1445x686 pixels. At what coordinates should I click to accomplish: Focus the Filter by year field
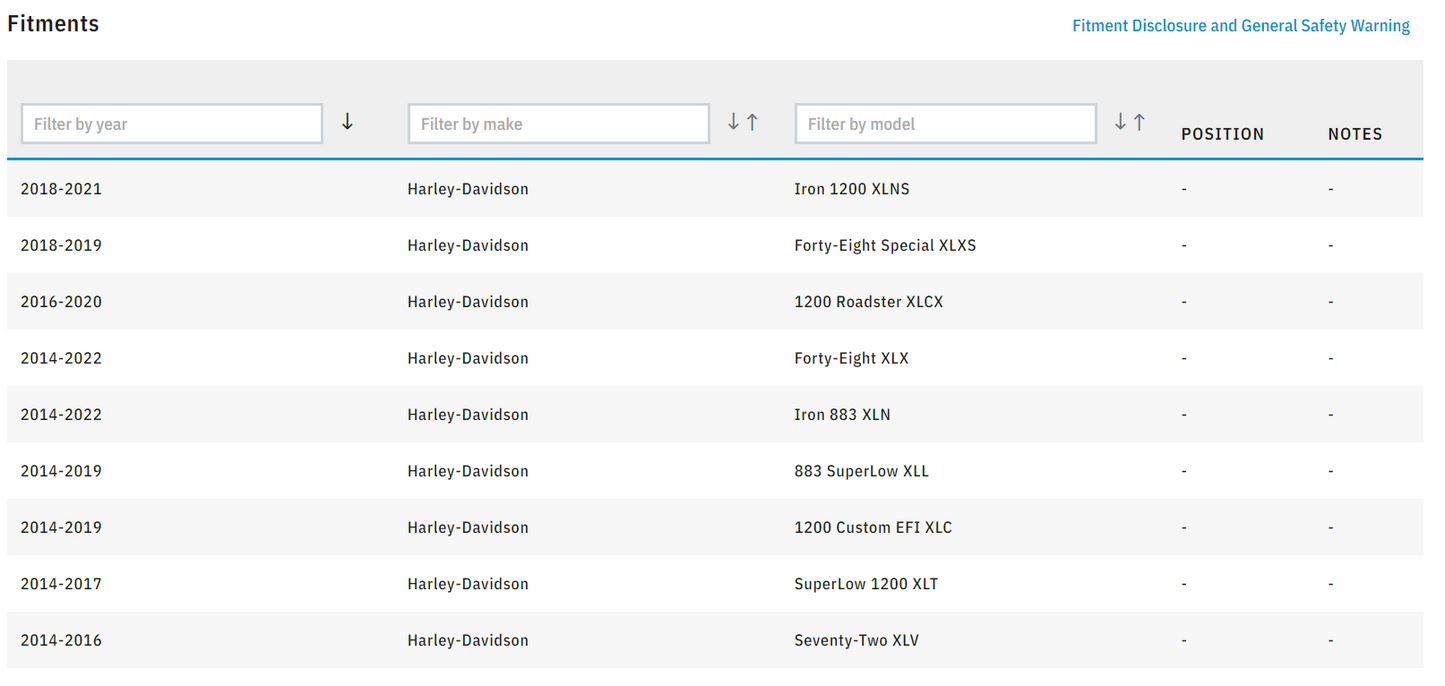172,124
